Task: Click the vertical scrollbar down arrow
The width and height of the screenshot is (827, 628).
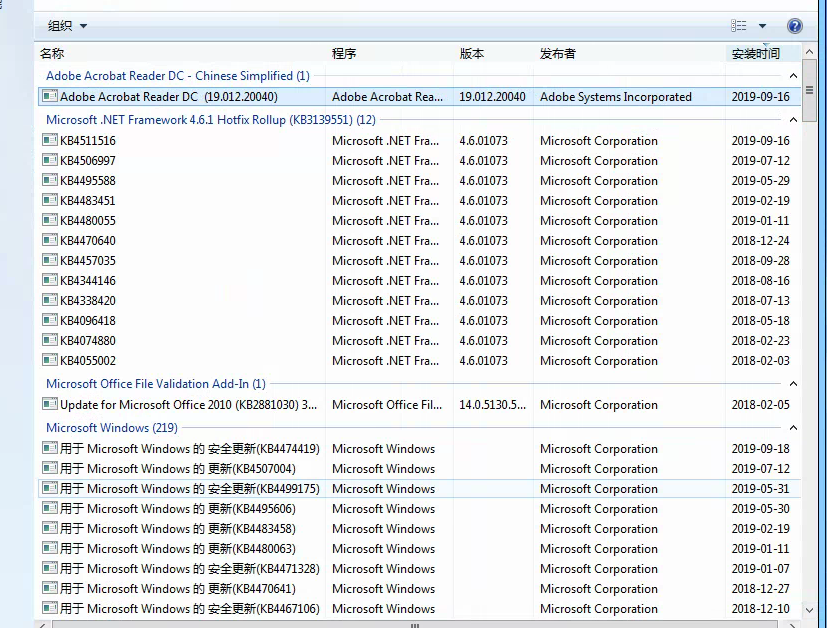Action: 809,610
